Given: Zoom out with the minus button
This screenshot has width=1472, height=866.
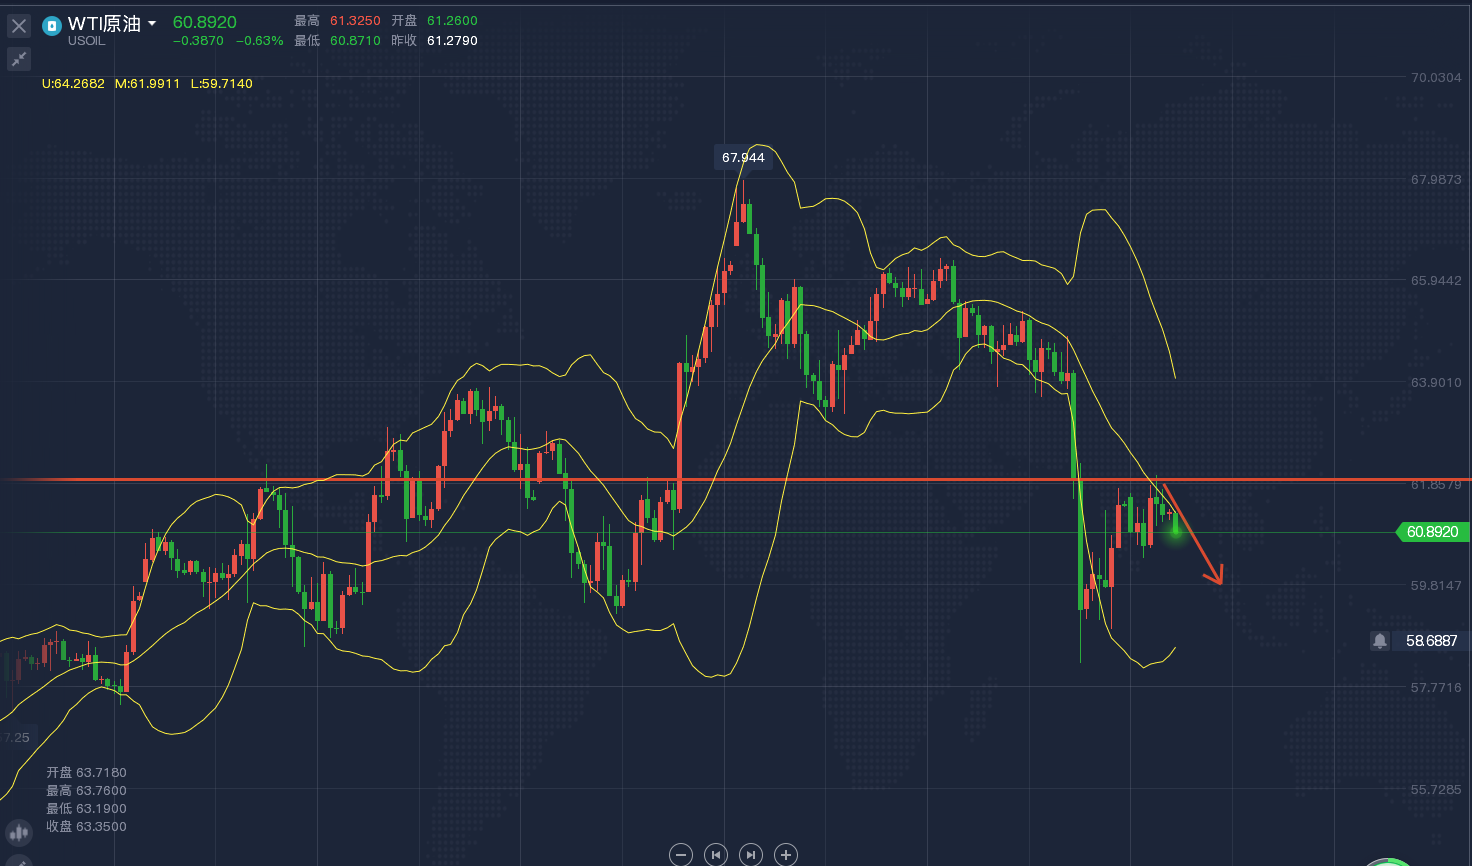Looking at the screenshot, I should [x=681, y=854].
